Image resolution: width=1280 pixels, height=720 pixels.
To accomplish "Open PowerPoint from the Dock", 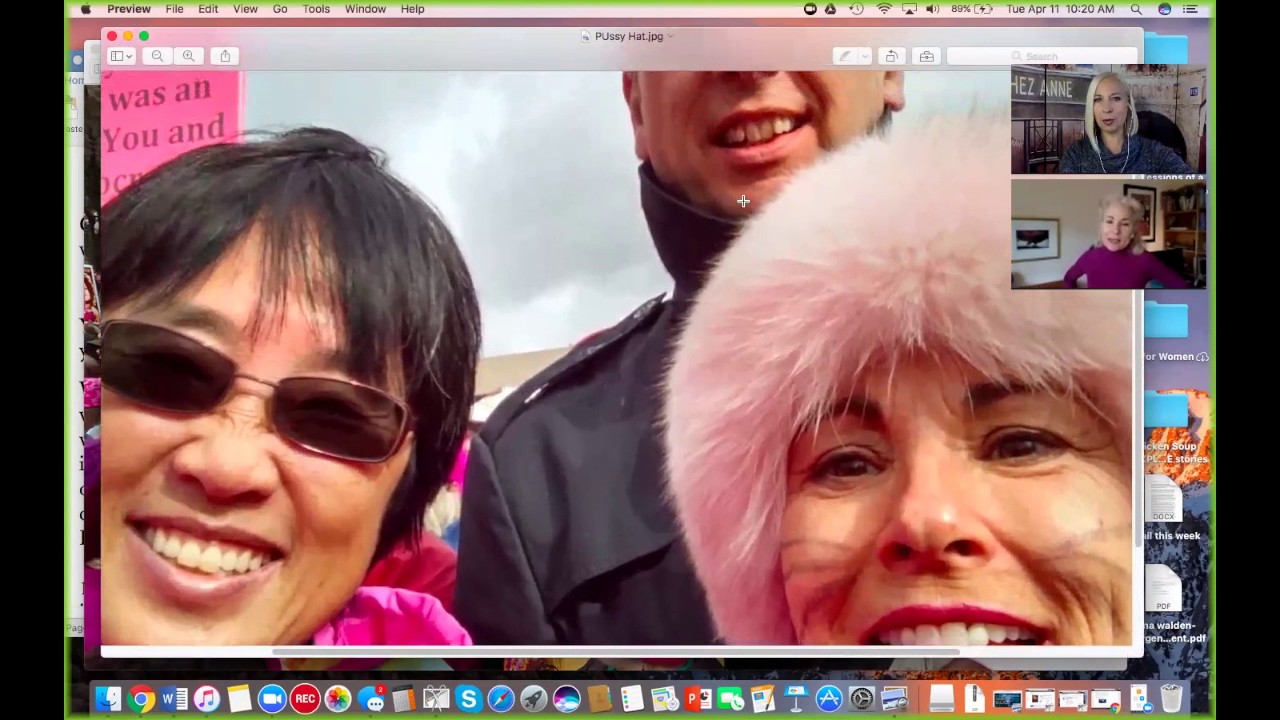I will [697, 698].
